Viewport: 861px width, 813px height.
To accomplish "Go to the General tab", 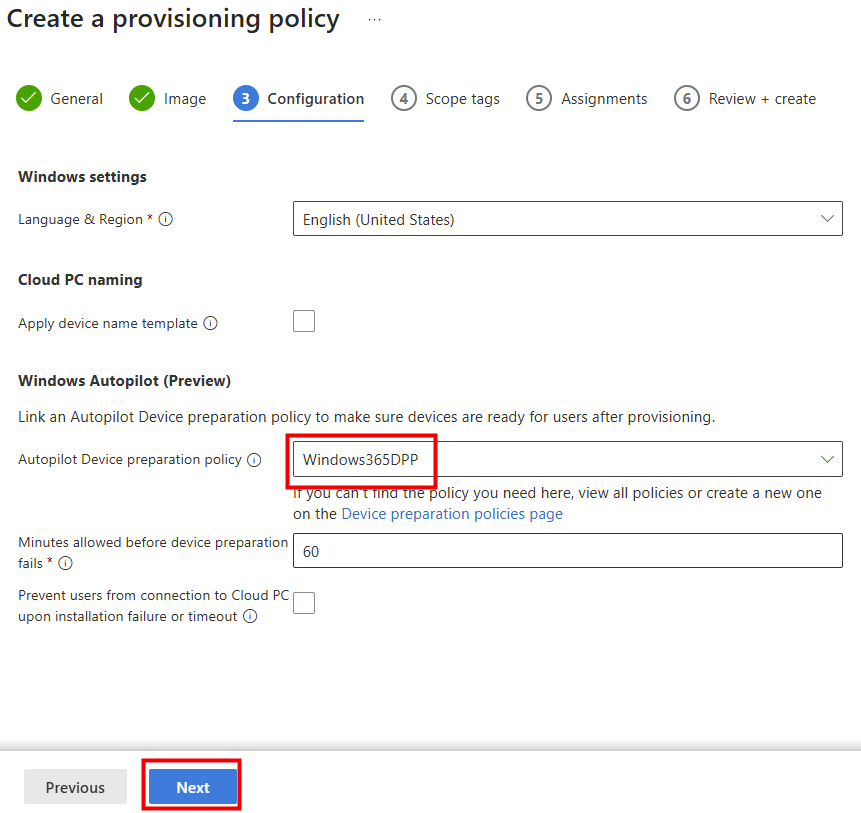I will pos(59,99).
